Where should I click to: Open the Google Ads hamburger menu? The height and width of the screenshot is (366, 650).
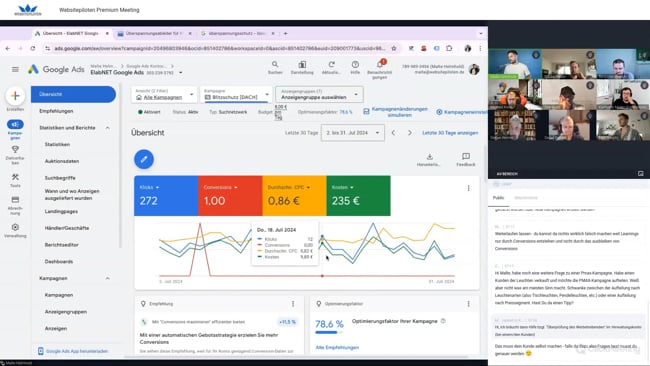tap(15, 69)
